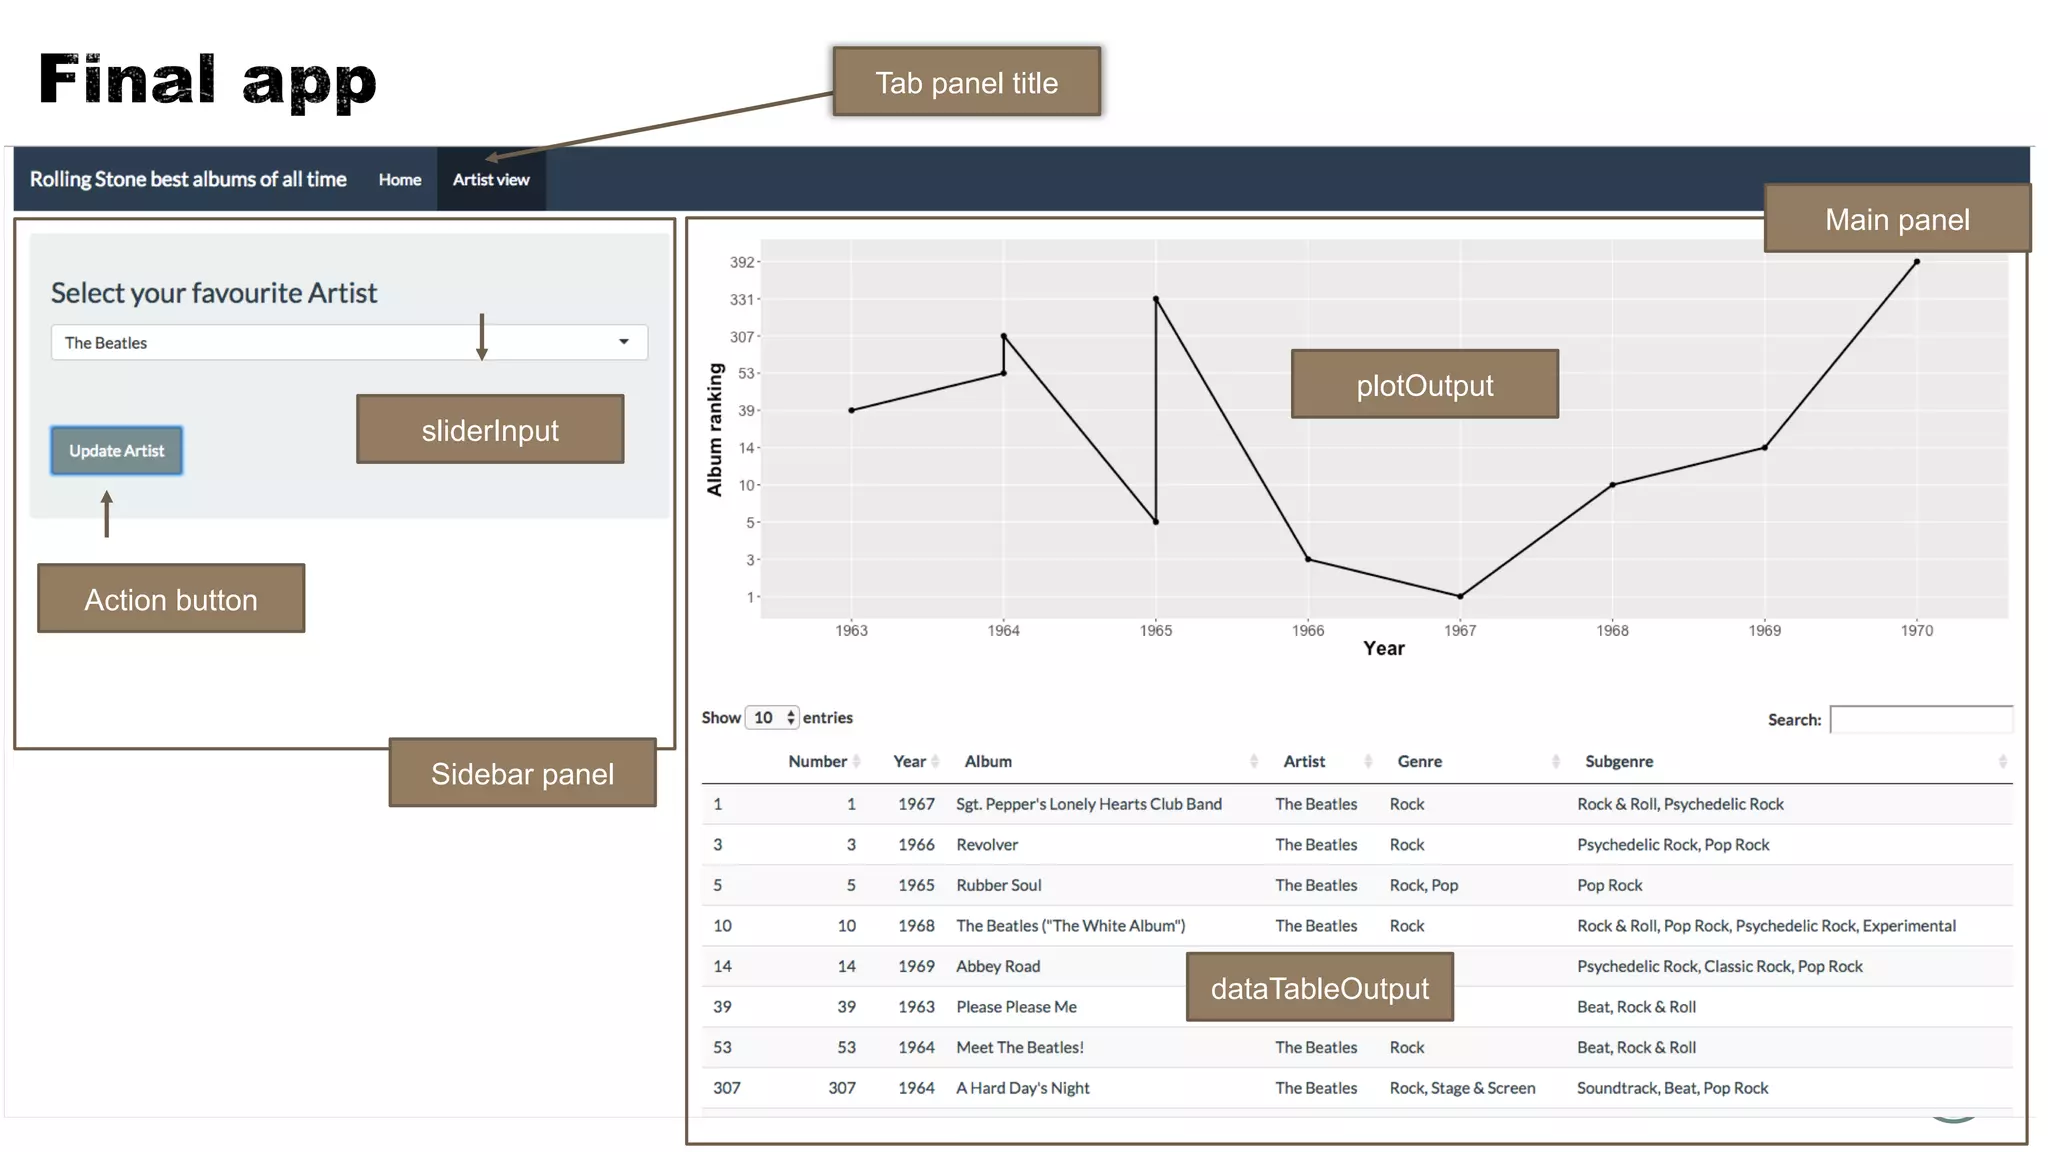Screen dimensions: 2048x1152
Task: Open the artist dropdown showing The Beatles
Action: [x=349, y=343]
